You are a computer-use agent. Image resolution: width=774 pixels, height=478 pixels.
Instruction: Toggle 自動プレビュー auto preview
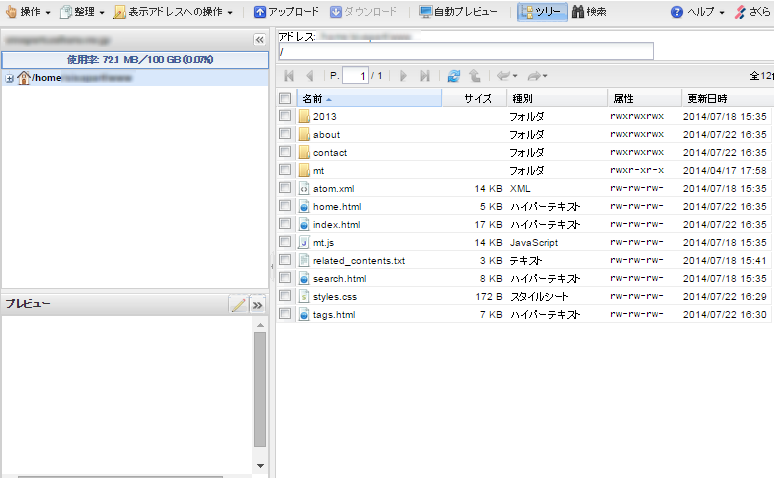tap(458, 12)
